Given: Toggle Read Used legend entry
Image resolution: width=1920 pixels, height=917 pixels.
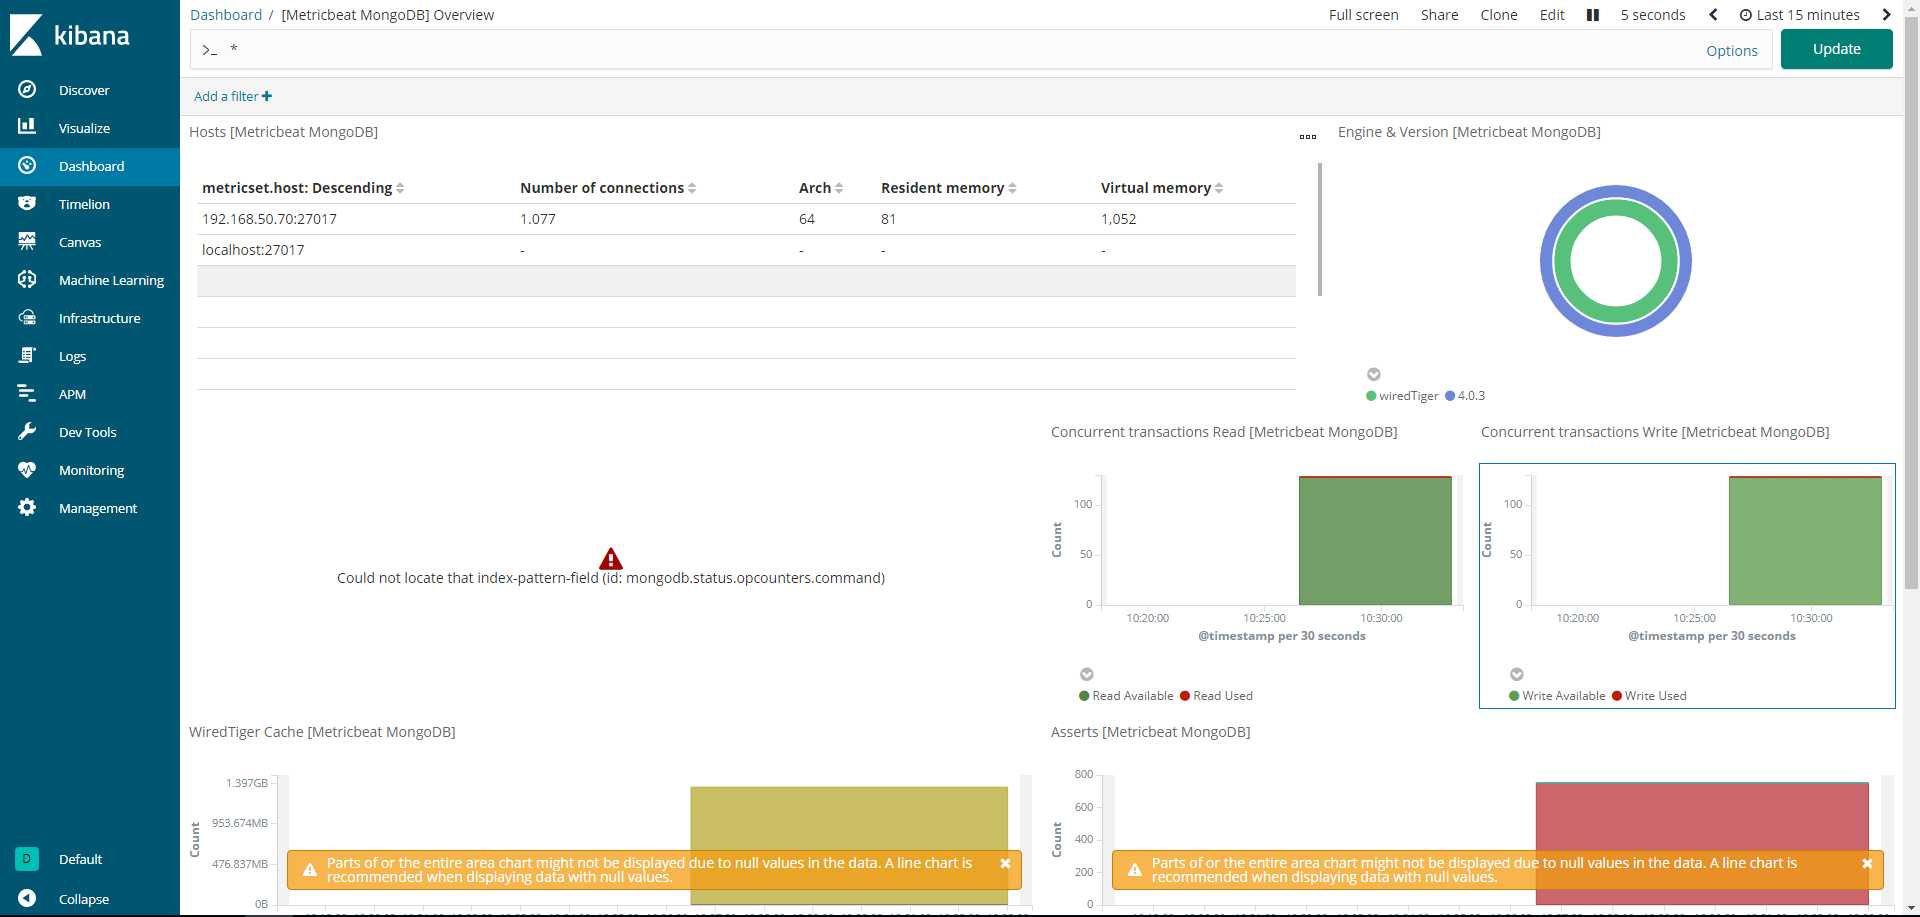Looking at the screenshot, I should tap(1216, 696).
